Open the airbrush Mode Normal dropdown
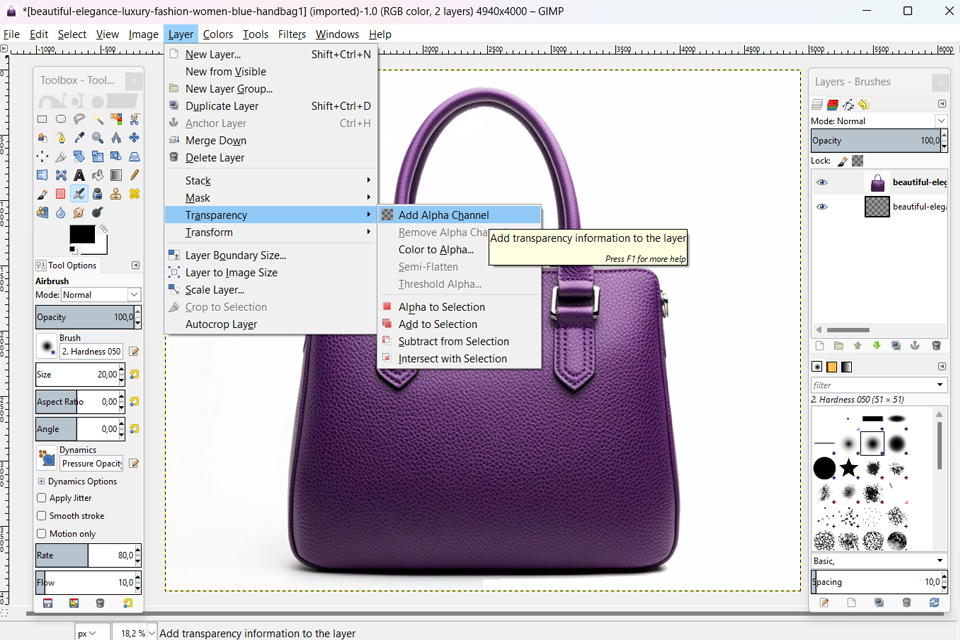The height and width of the screenshot is (640, 960). click(101, 295)
